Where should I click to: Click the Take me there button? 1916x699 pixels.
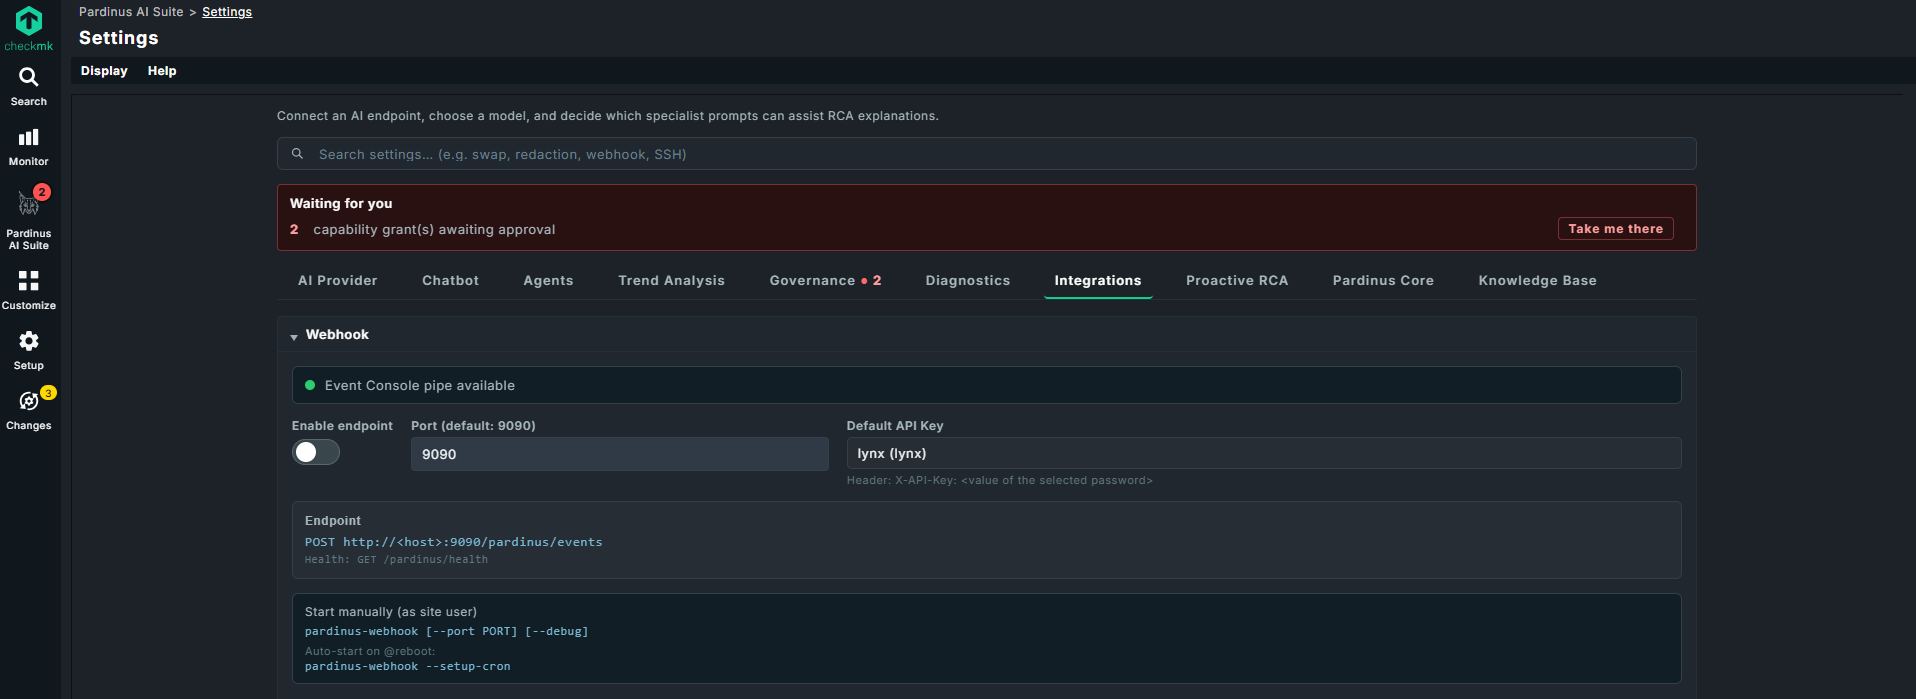point(1616,229)
